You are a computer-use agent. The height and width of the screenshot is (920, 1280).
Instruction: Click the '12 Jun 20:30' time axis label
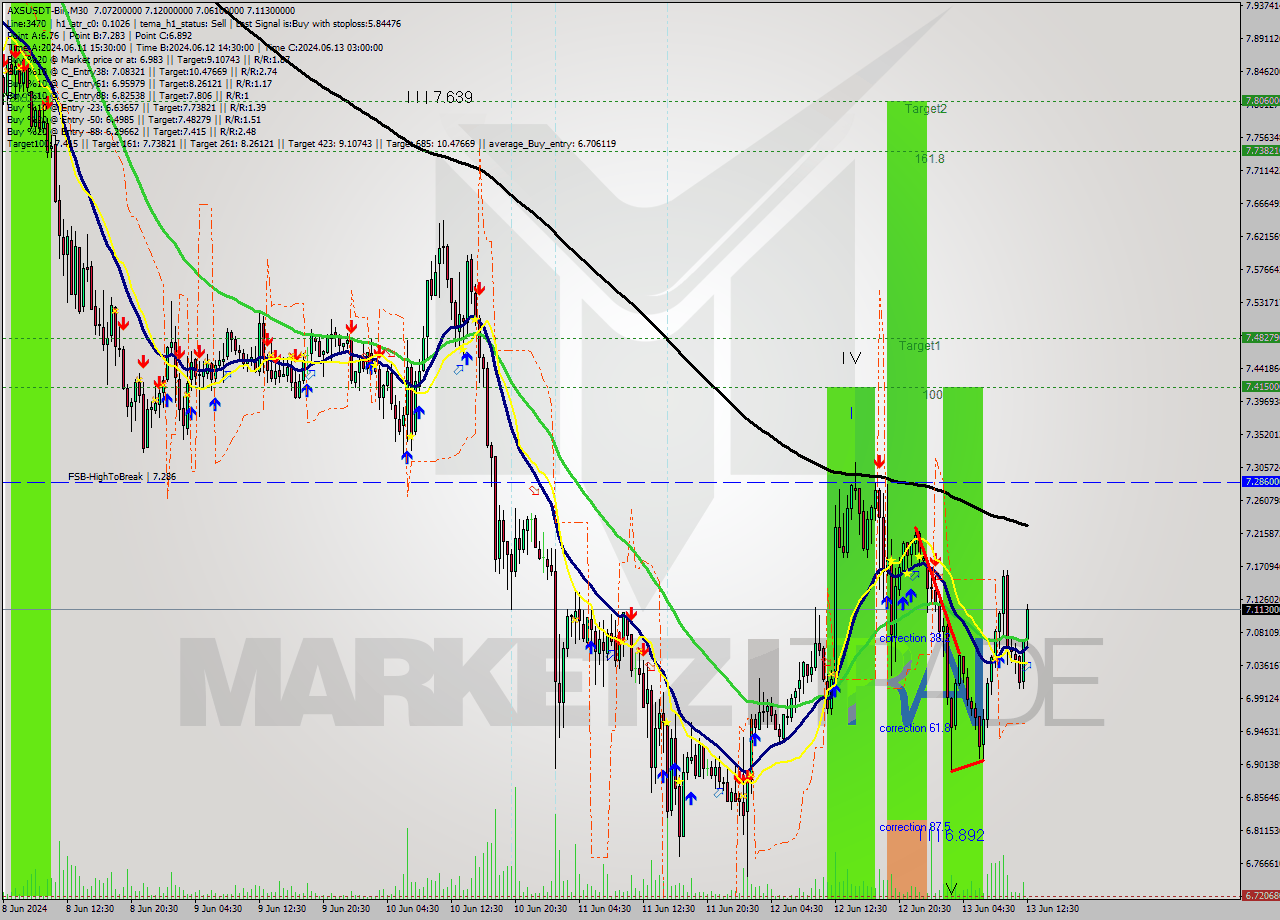coord(925,909)
